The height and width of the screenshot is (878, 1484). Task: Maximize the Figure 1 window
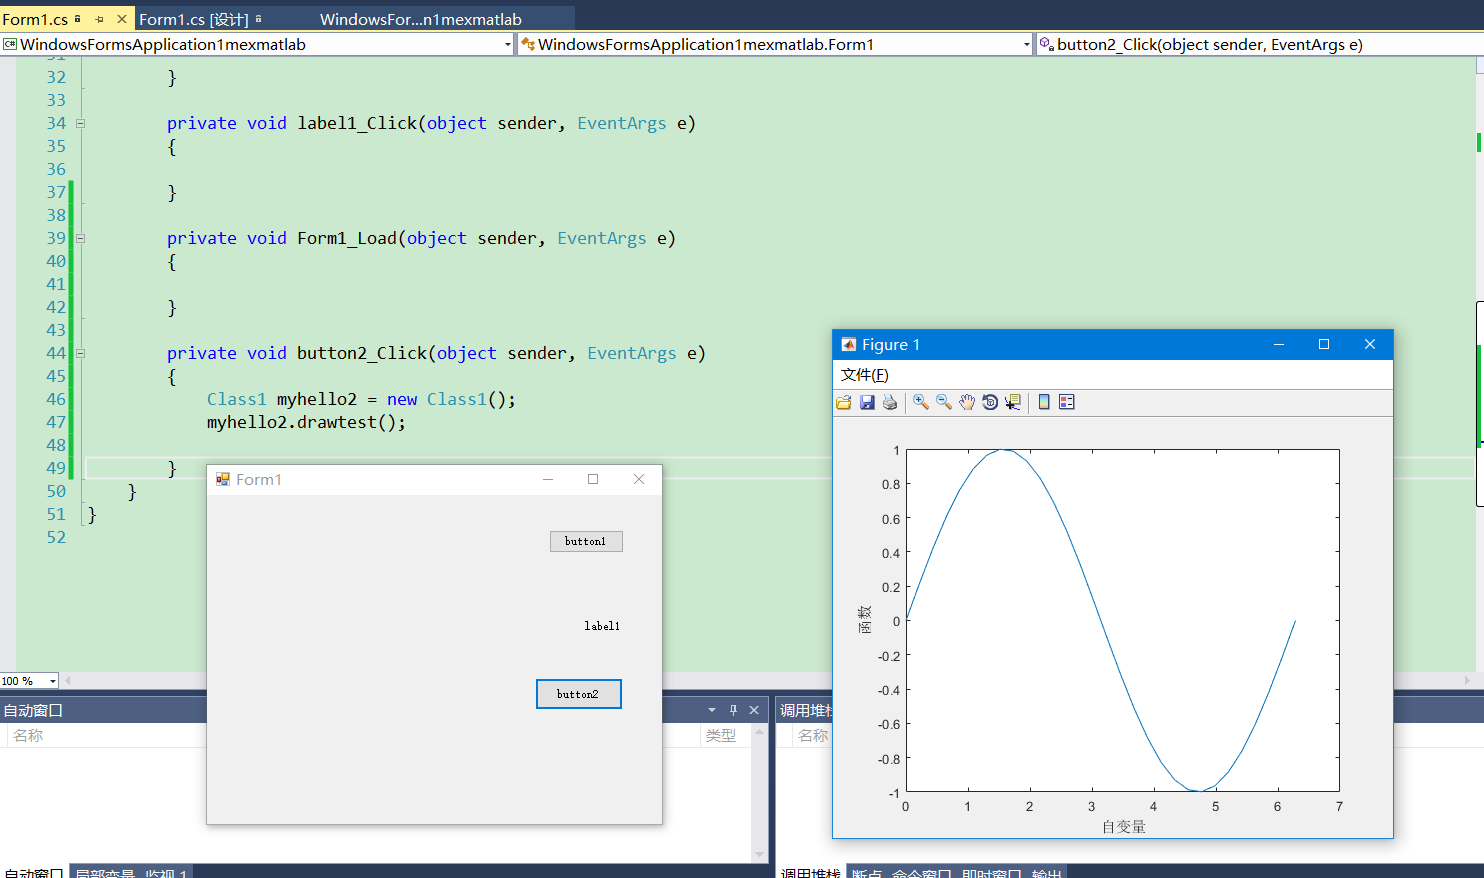1324,344
